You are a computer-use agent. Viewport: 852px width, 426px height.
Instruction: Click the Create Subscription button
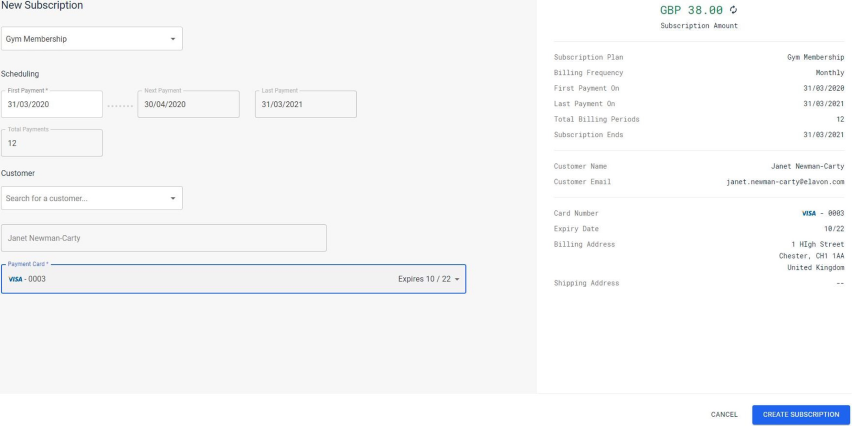click(x=800, y=414)
